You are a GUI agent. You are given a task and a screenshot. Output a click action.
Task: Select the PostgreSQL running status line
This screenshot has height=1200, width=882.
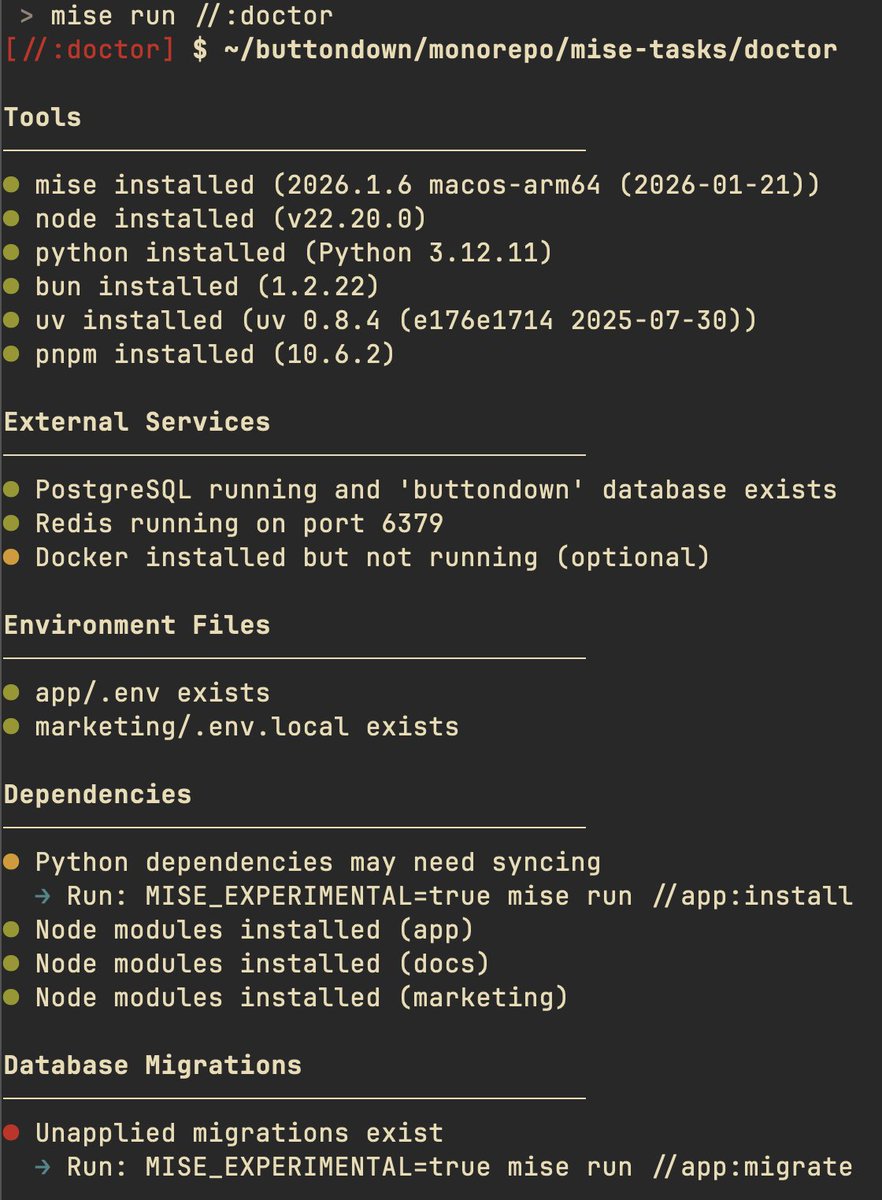point(436,490)
